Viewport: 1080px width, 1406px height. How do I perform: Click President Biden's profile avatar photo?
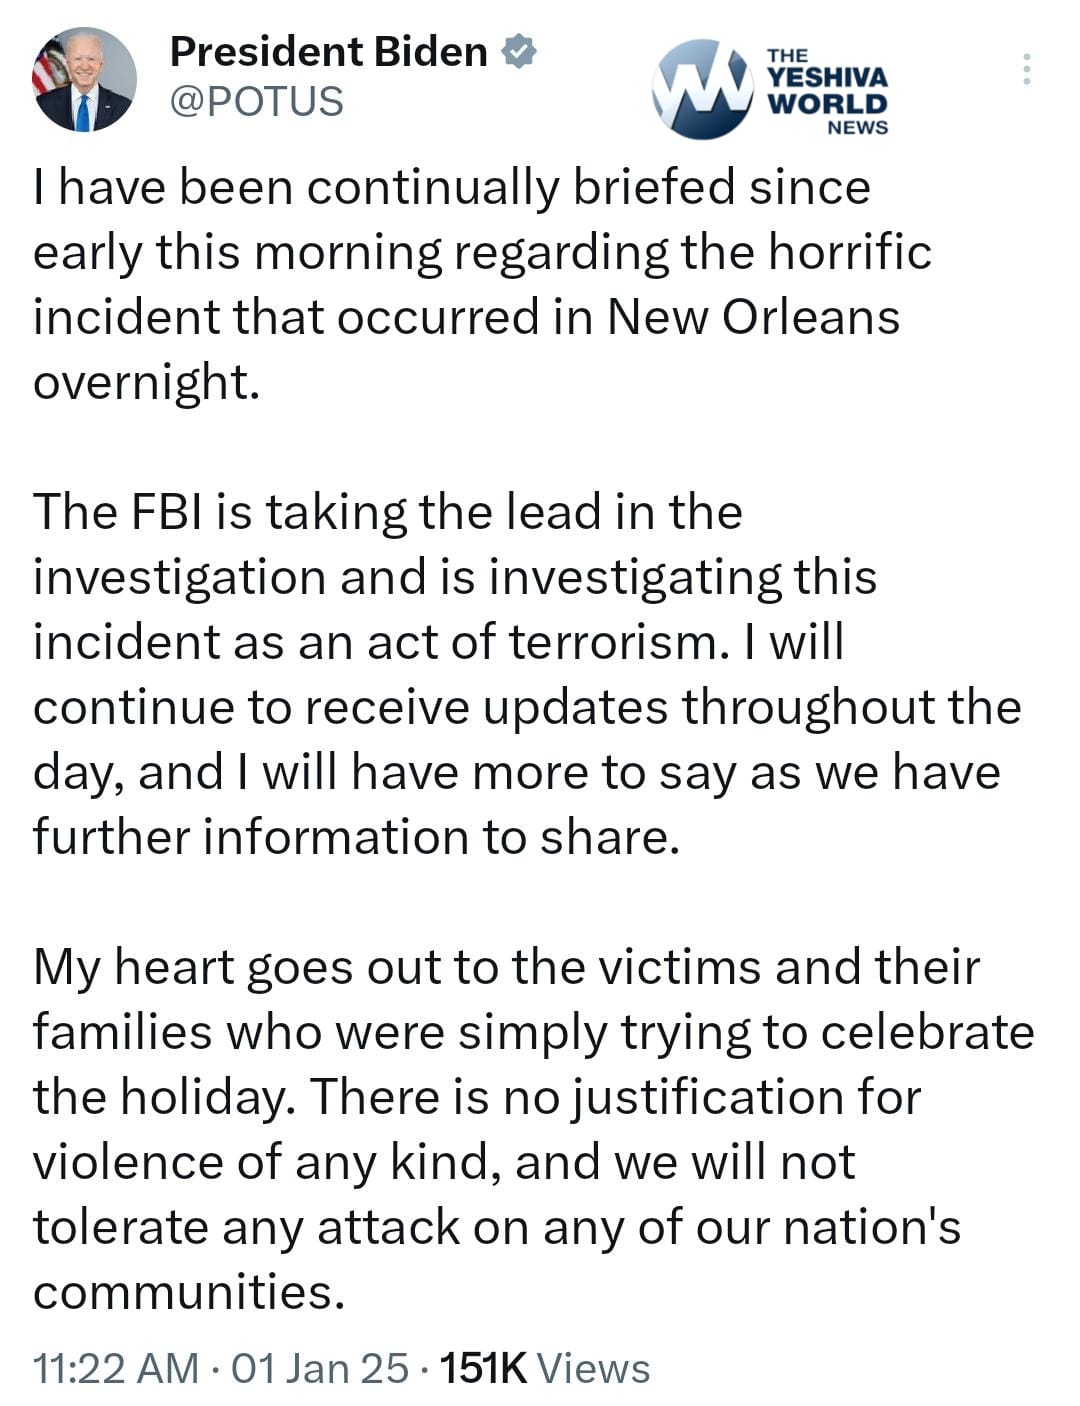(x=84, y=80)
